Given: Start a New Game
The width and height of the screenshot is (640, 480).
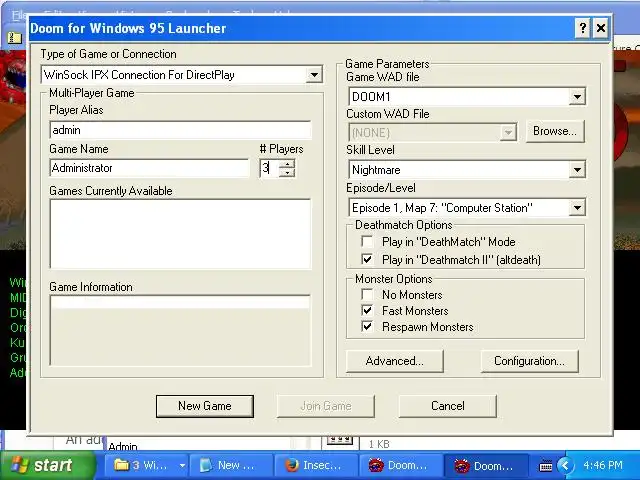Looking at the screenshot, I should tap(204, 406).
